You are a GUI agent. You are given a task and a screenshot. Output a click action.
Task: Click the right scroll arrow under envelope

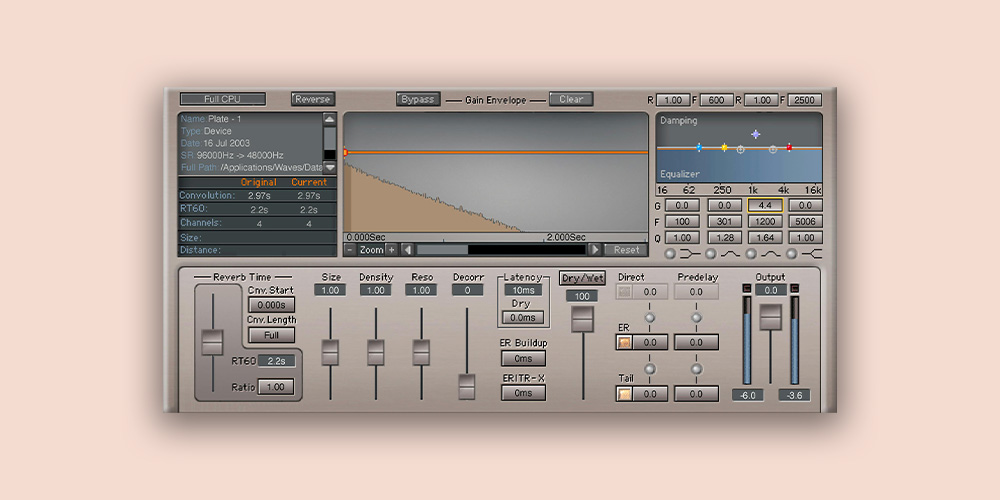(x=594, y=250)
